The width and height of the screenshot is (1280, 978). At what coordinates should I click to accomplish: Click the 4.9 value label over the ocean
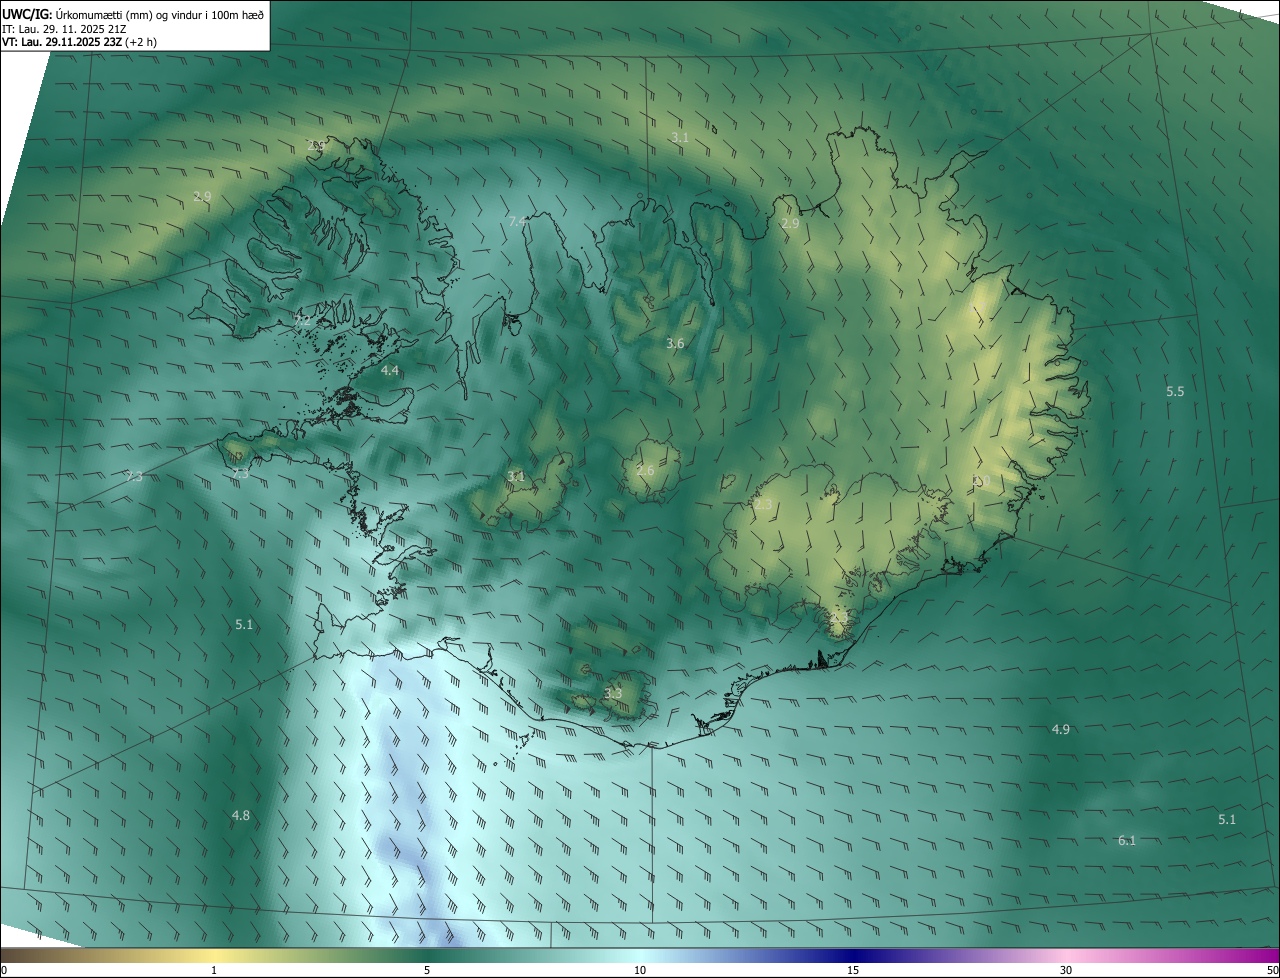pos(1061,729)
